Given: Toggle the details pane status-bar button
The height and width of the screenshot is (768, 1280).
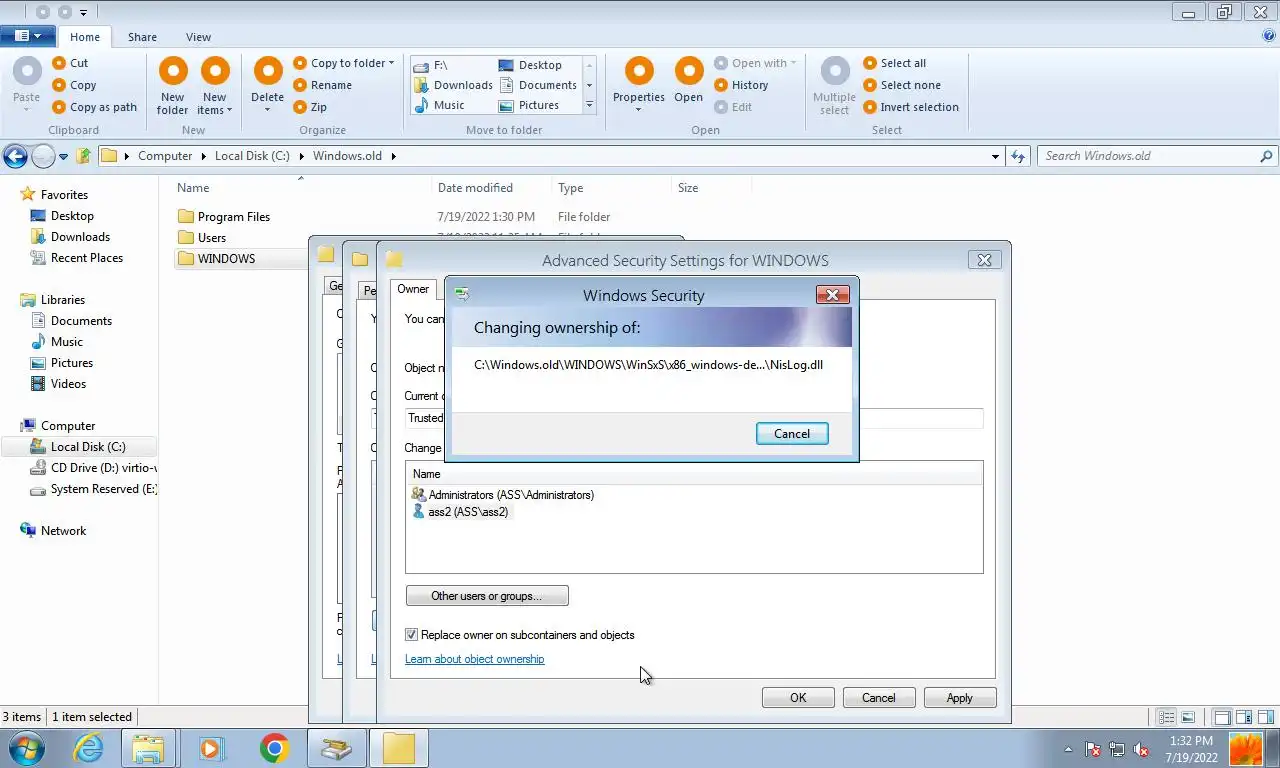Looking at the screenshot, I should (1243, 717).
